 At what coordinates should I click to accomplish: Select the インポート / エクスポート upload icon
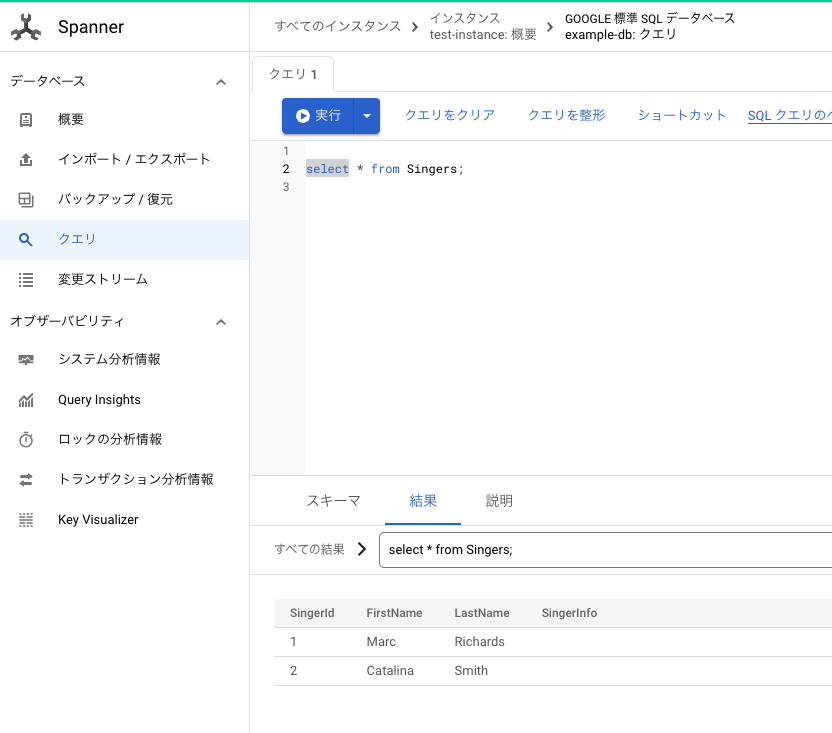coord(25,159)
